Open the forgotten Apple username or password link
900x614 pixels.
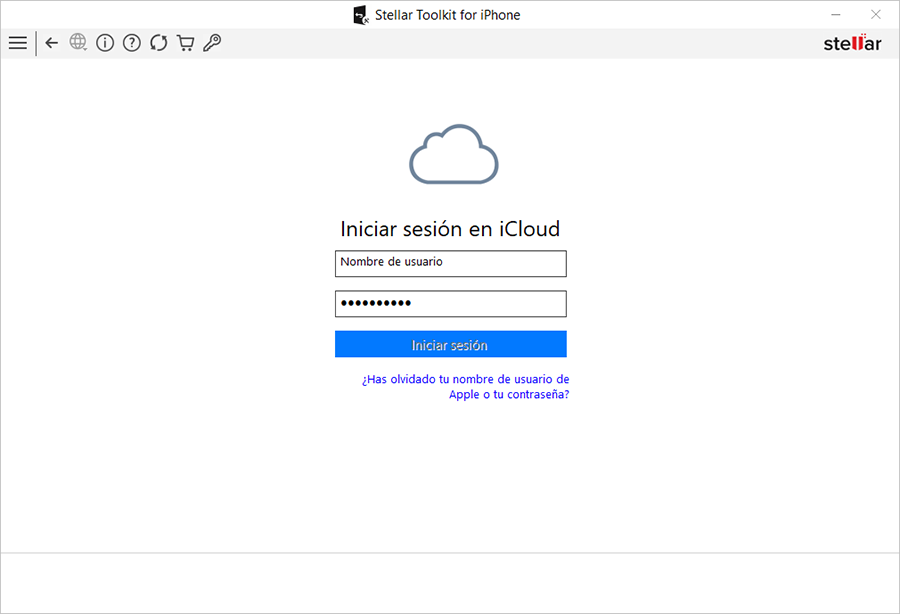pos(465,387)
